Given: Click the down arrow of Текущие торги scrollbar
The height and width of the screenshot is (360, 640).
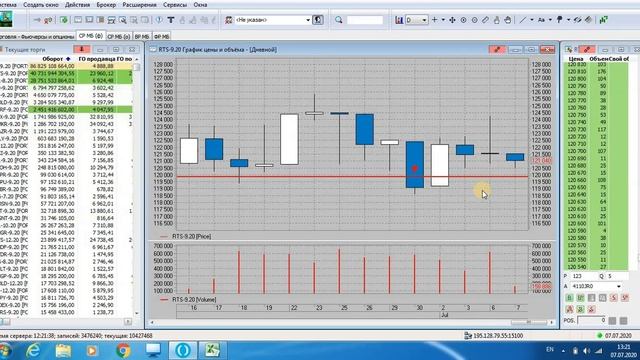Looking at the screenshot, I should 137,313.
